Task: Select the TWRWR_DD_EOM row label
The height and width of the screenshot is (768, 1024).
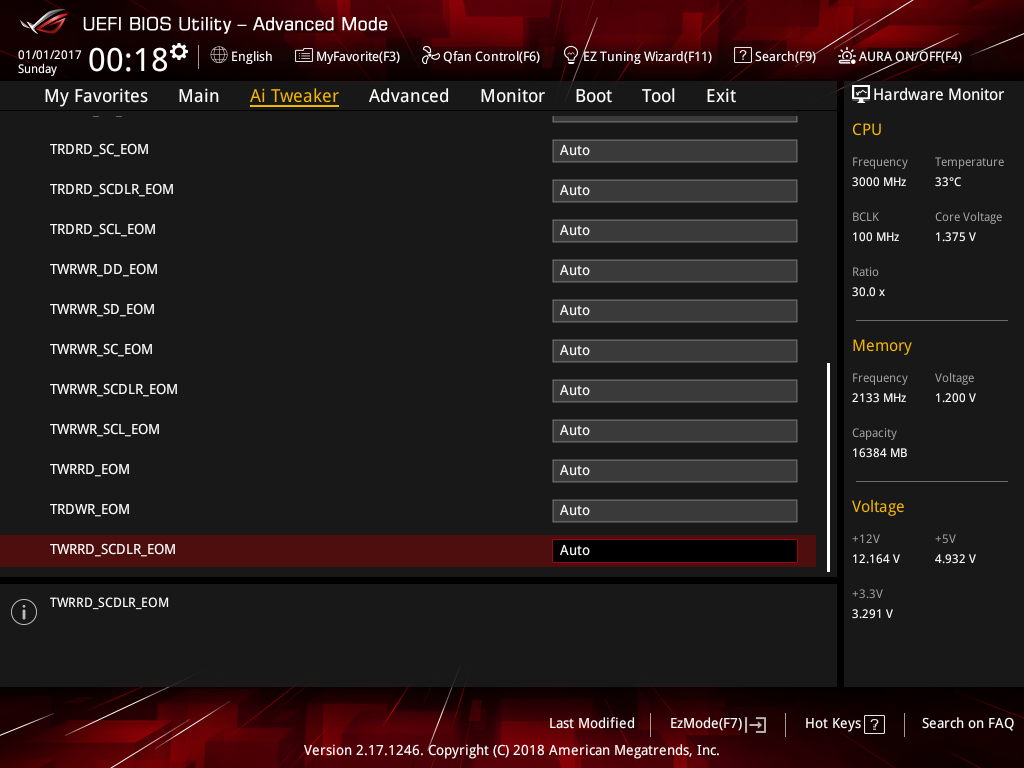Action: (104, 269)
